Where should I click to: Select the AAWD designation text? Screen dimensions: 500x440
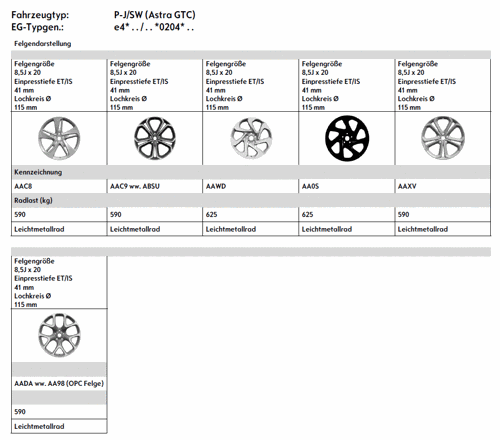[x=216, y=186]
